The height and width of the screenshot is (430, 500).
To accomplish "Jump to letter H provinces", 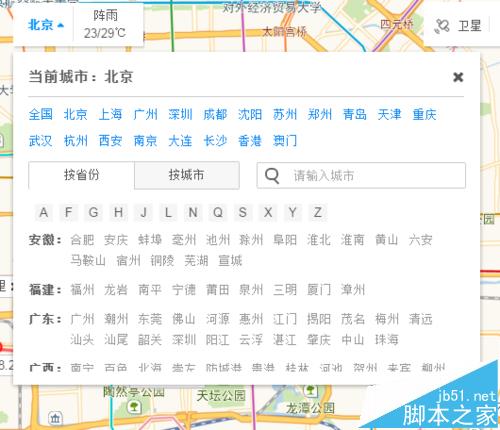I will (x=118, y=212).
